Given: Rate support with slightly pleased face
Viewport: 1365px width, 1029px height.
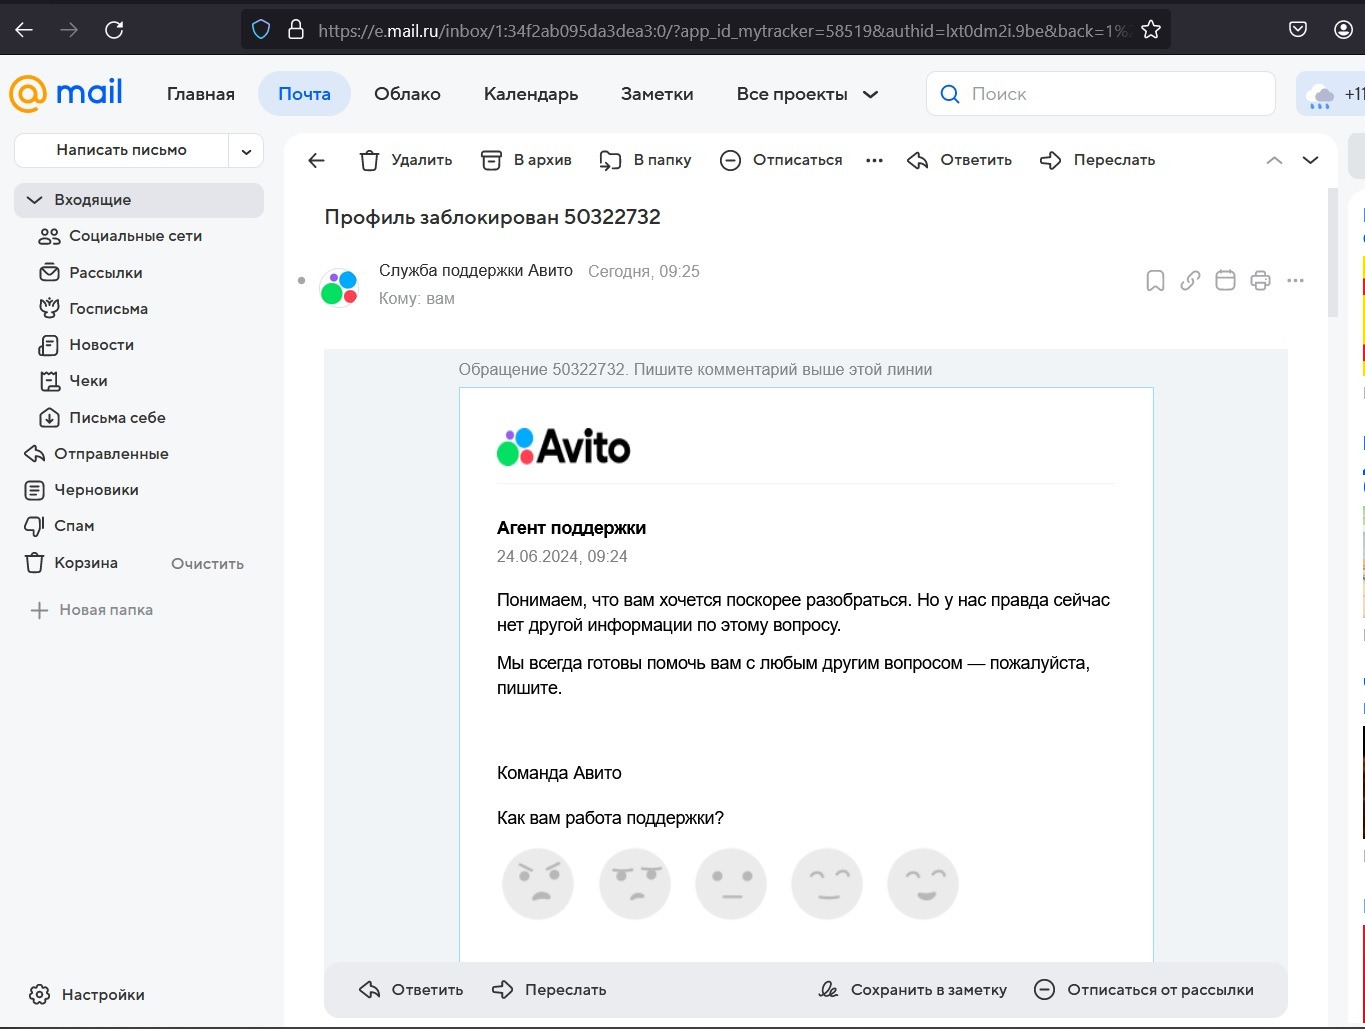Looking at the screenshot, I should pos(827,884).
